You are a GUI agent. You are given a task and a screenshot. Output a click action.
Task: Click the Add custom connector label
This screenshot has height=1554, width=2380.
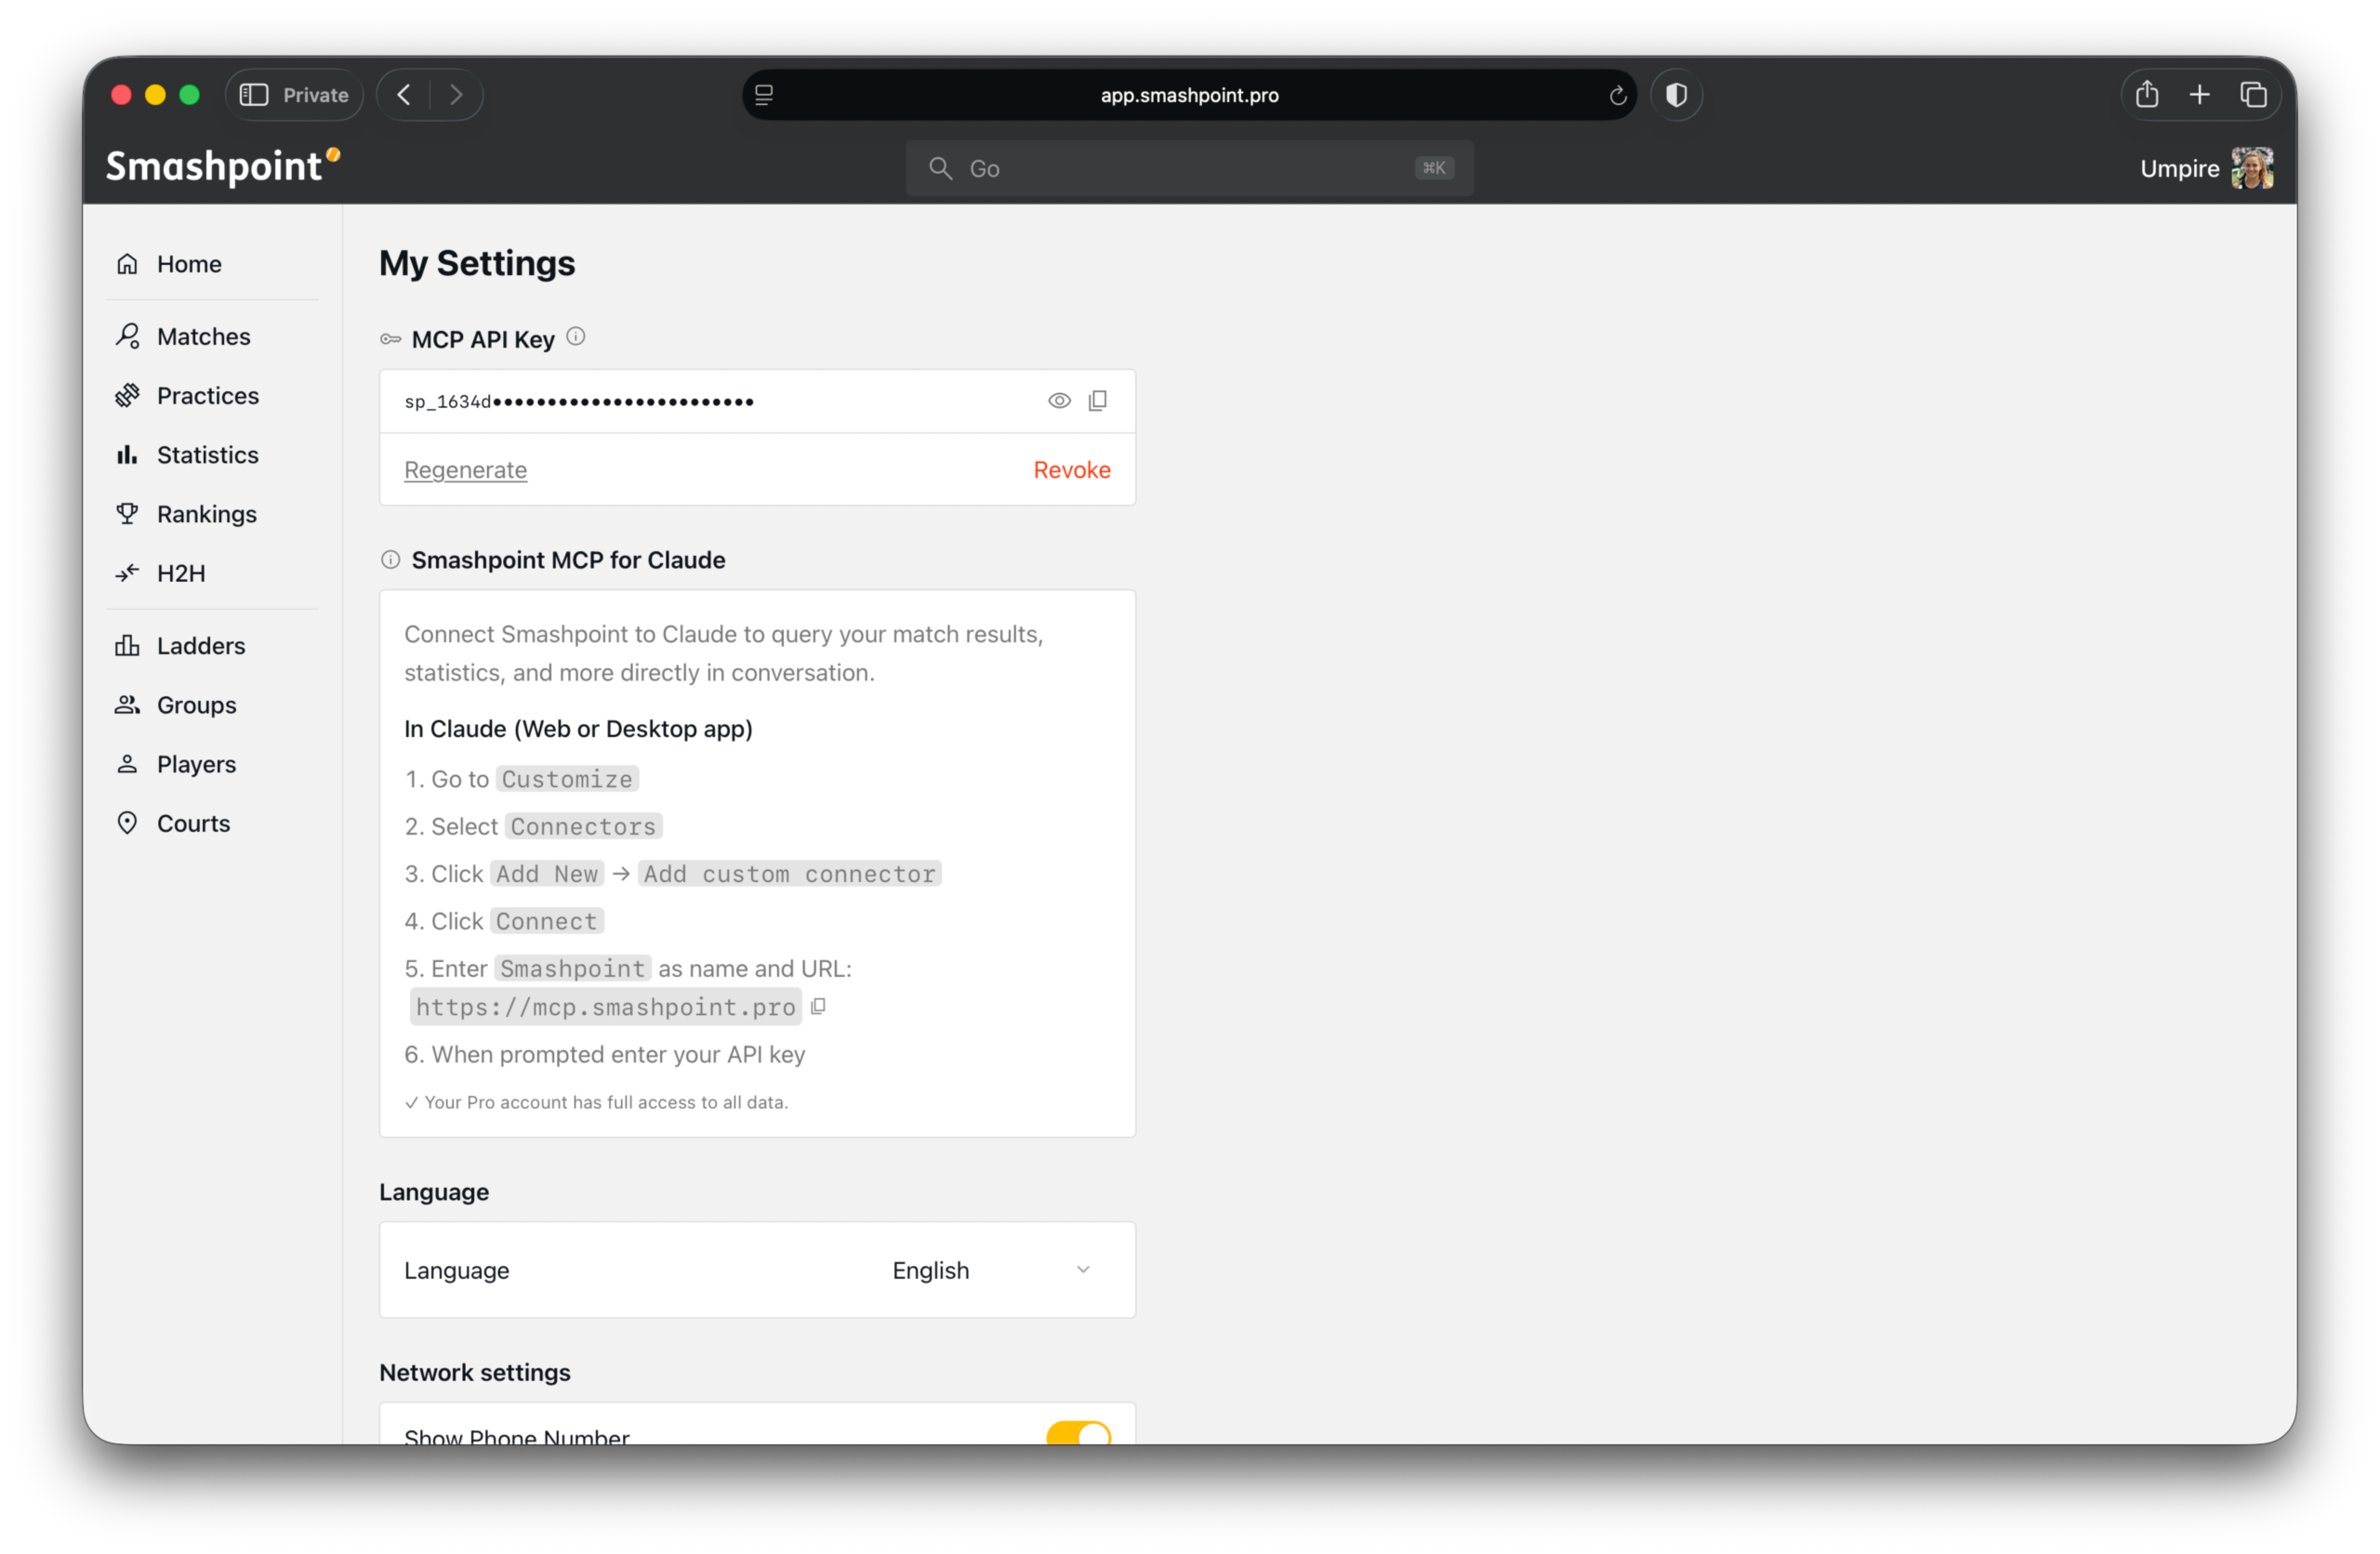pos(789,874)
